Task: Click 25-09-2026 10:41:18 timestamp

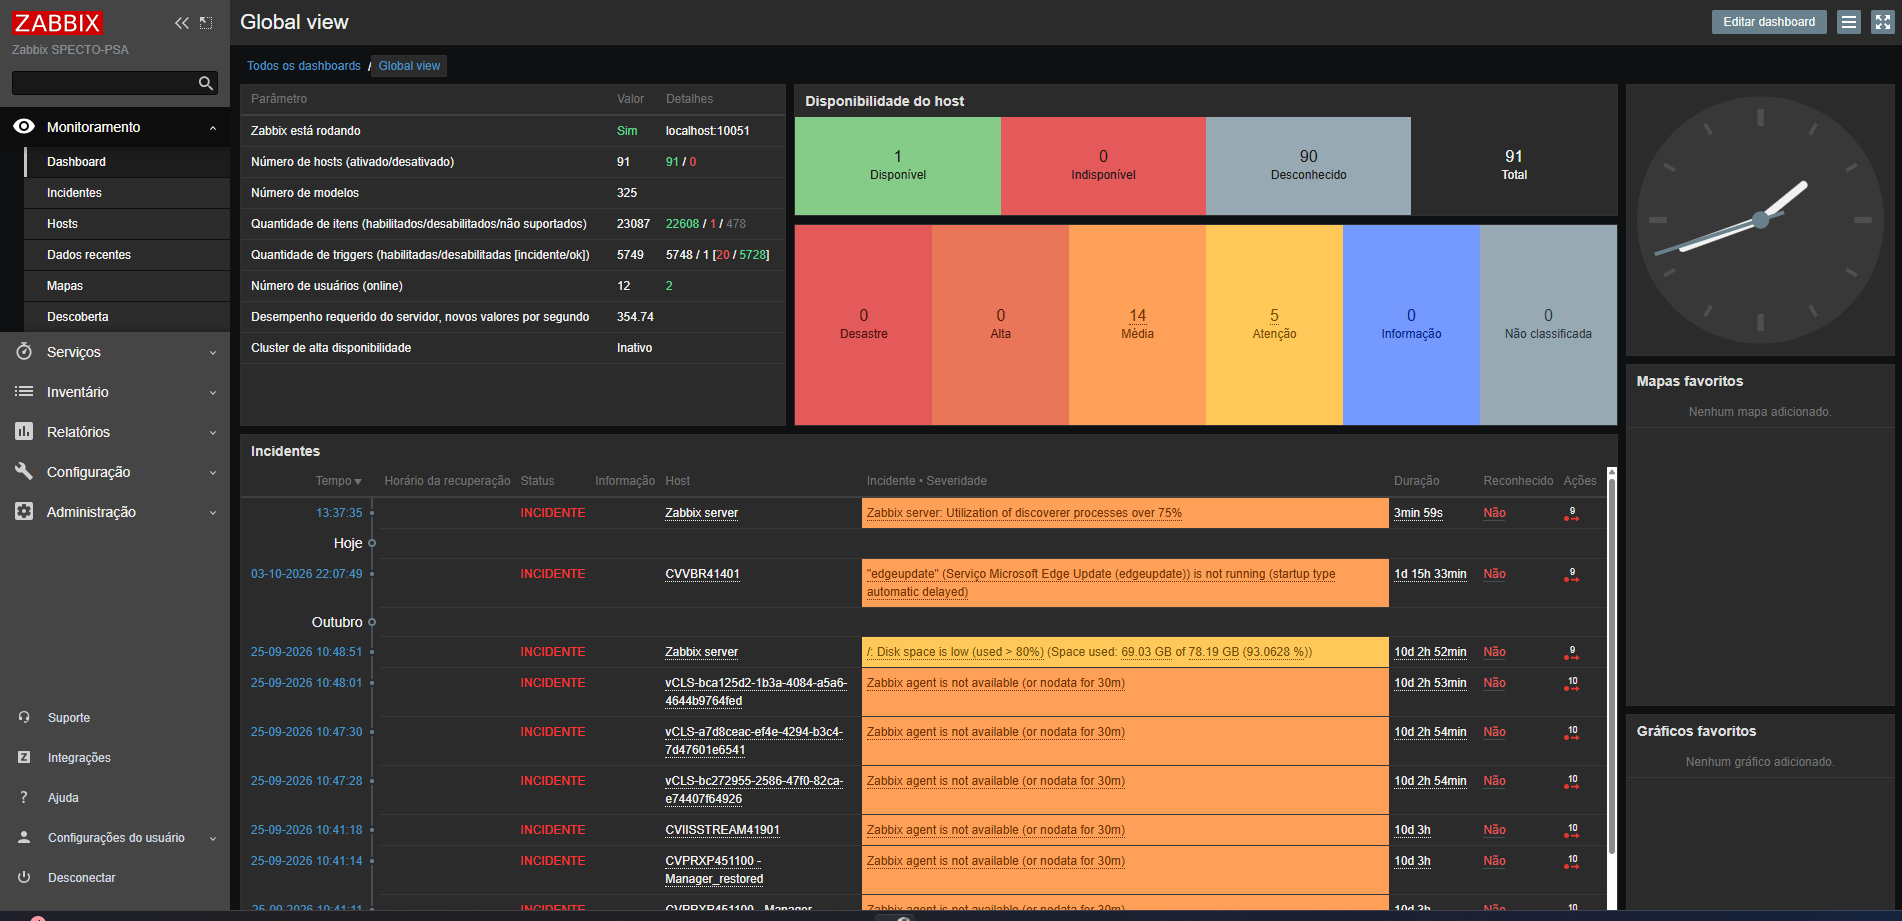Action: (x=307, y=830)
